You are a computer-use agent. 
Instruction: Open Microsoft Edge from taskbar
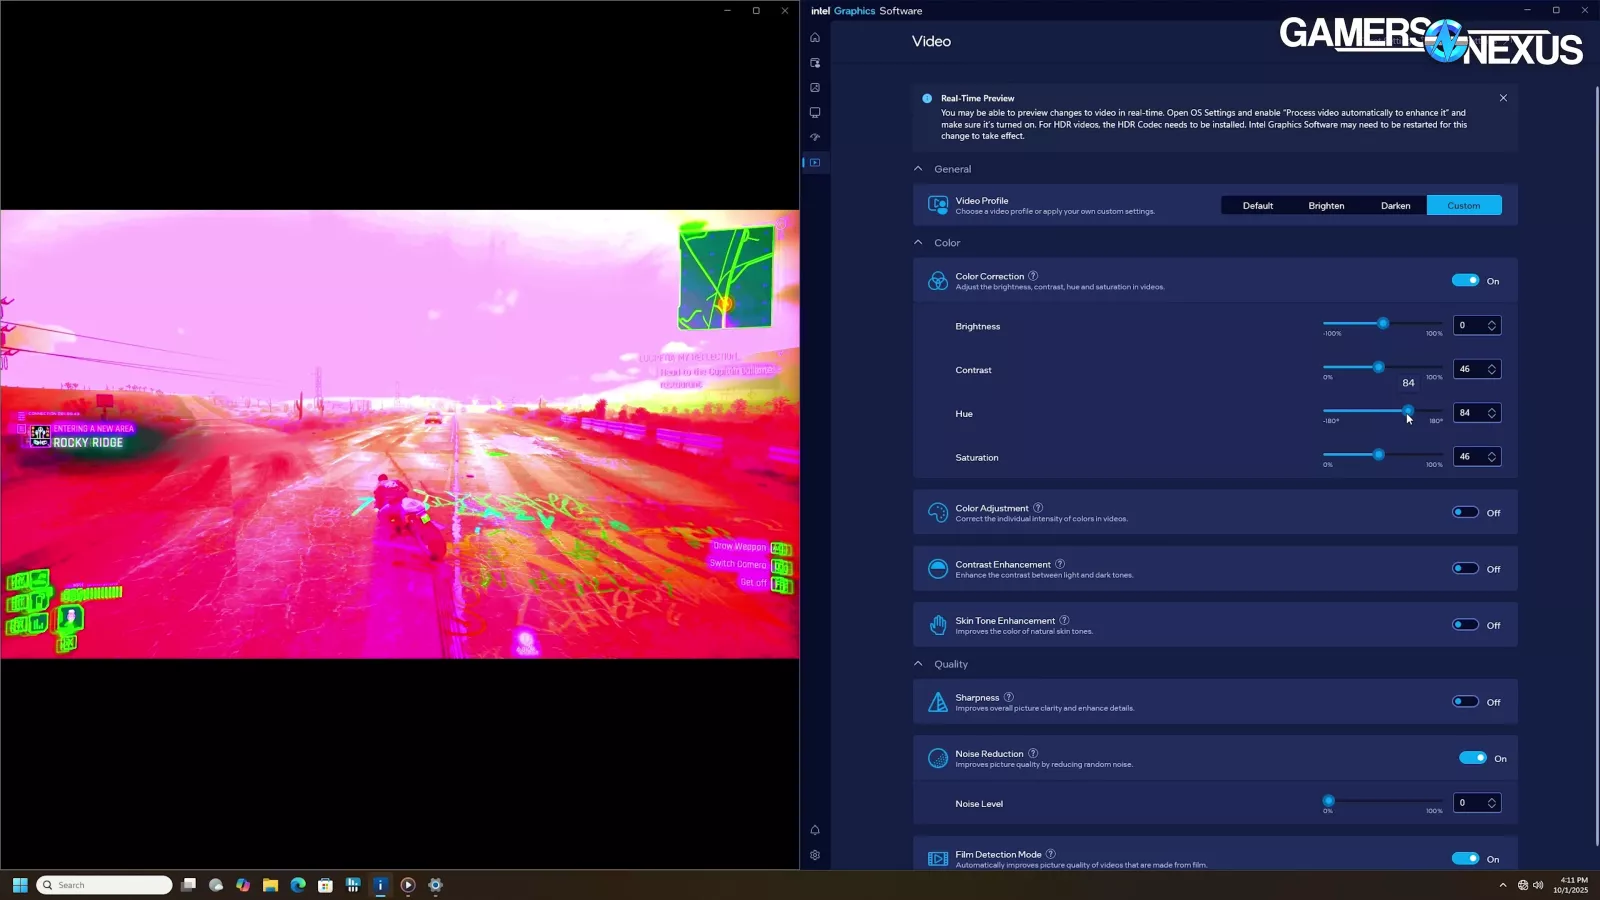298,885
